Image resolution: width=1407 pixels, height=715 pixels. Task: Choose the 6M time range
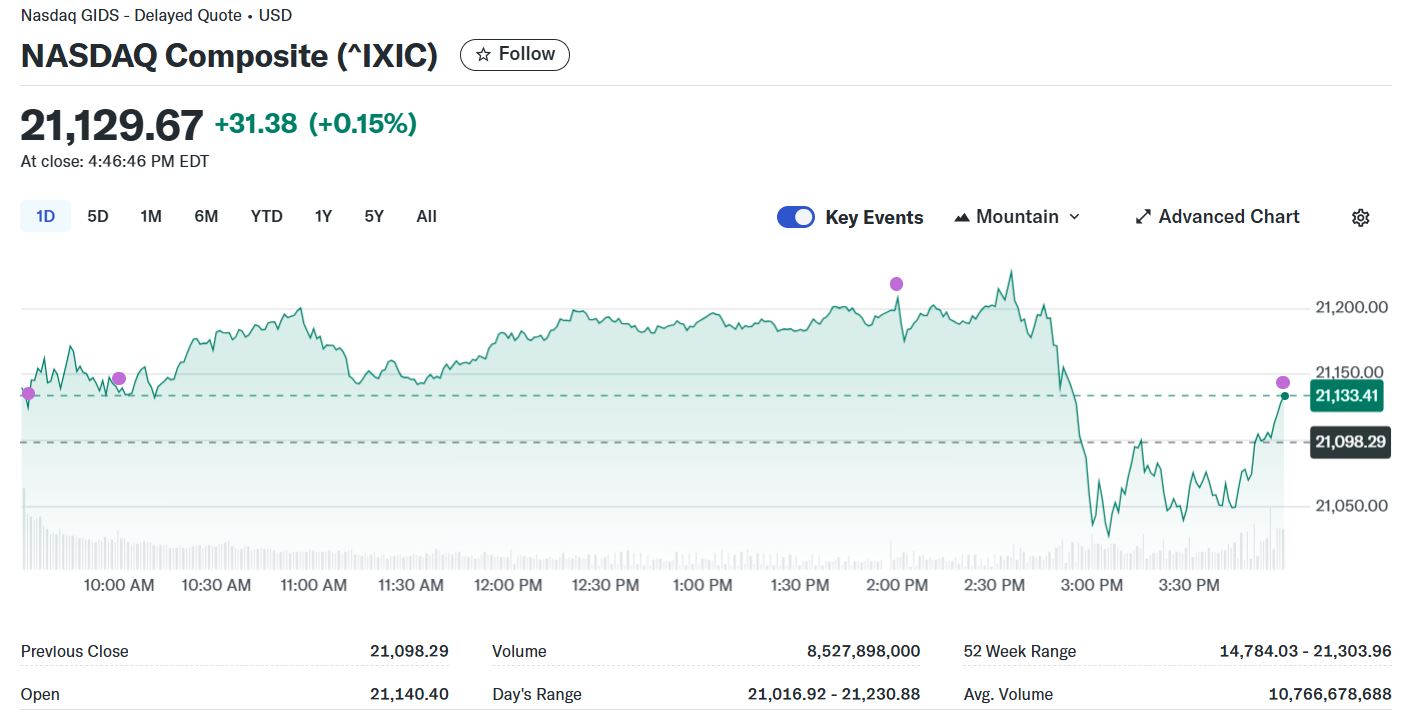tap(206, 216)
